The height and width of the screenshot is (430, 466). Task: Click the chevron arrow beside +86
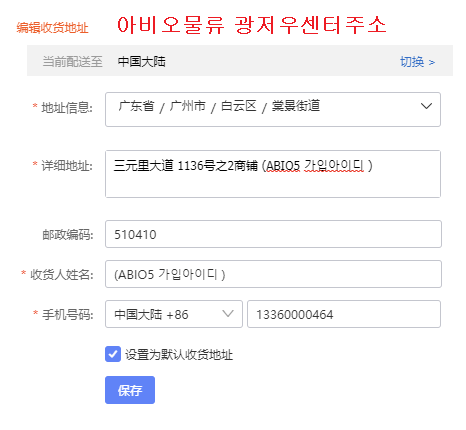[x=228, y=313]
